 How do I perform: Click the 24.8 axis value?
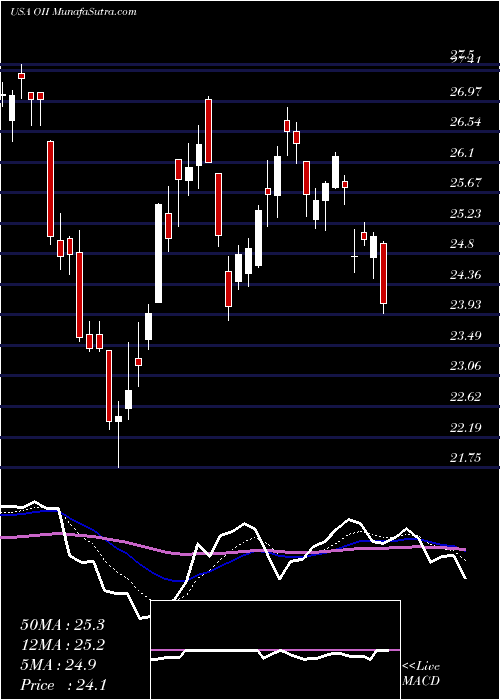[461, 244]
